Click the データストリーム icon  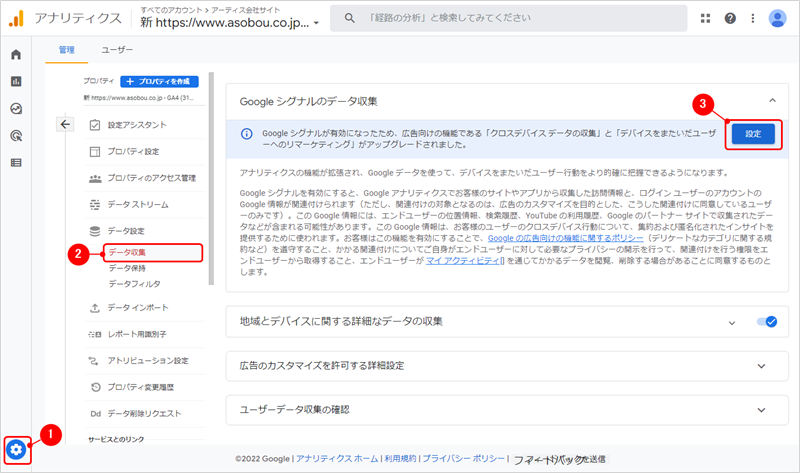(x=95, y=205)
